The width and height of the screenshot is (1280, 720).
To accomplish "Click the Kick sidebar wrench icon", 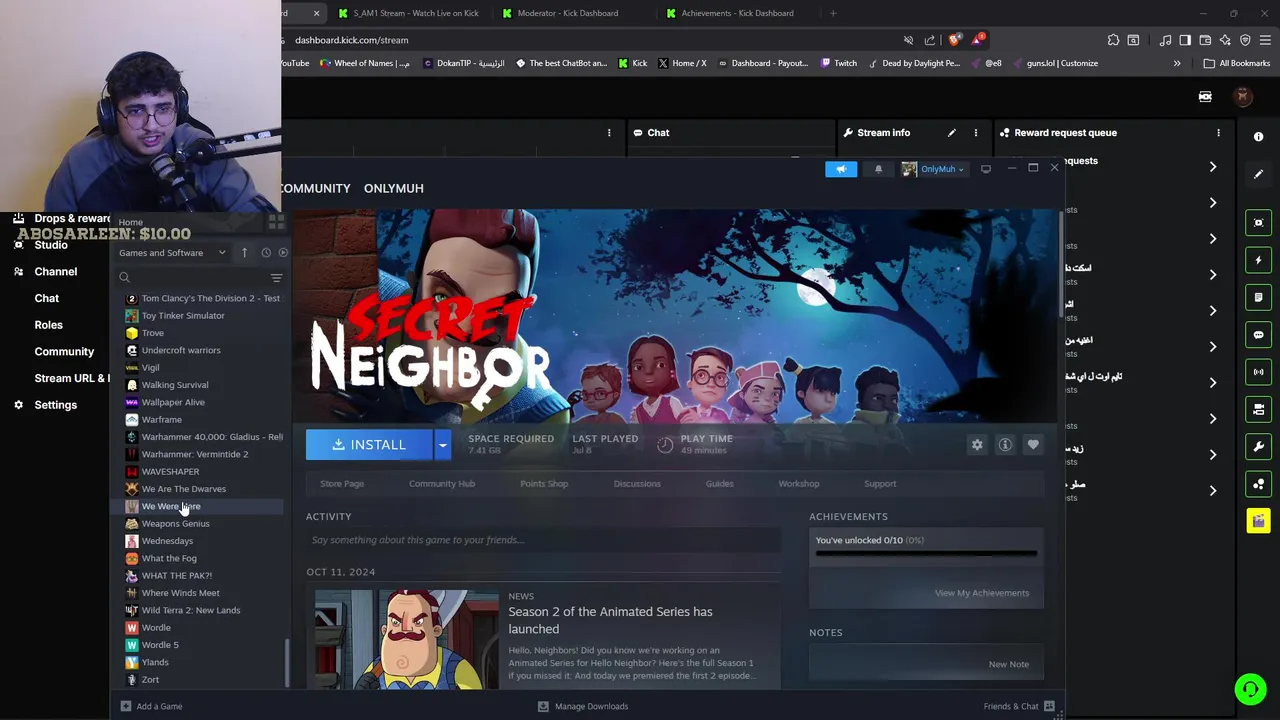I will (1258, 447).
